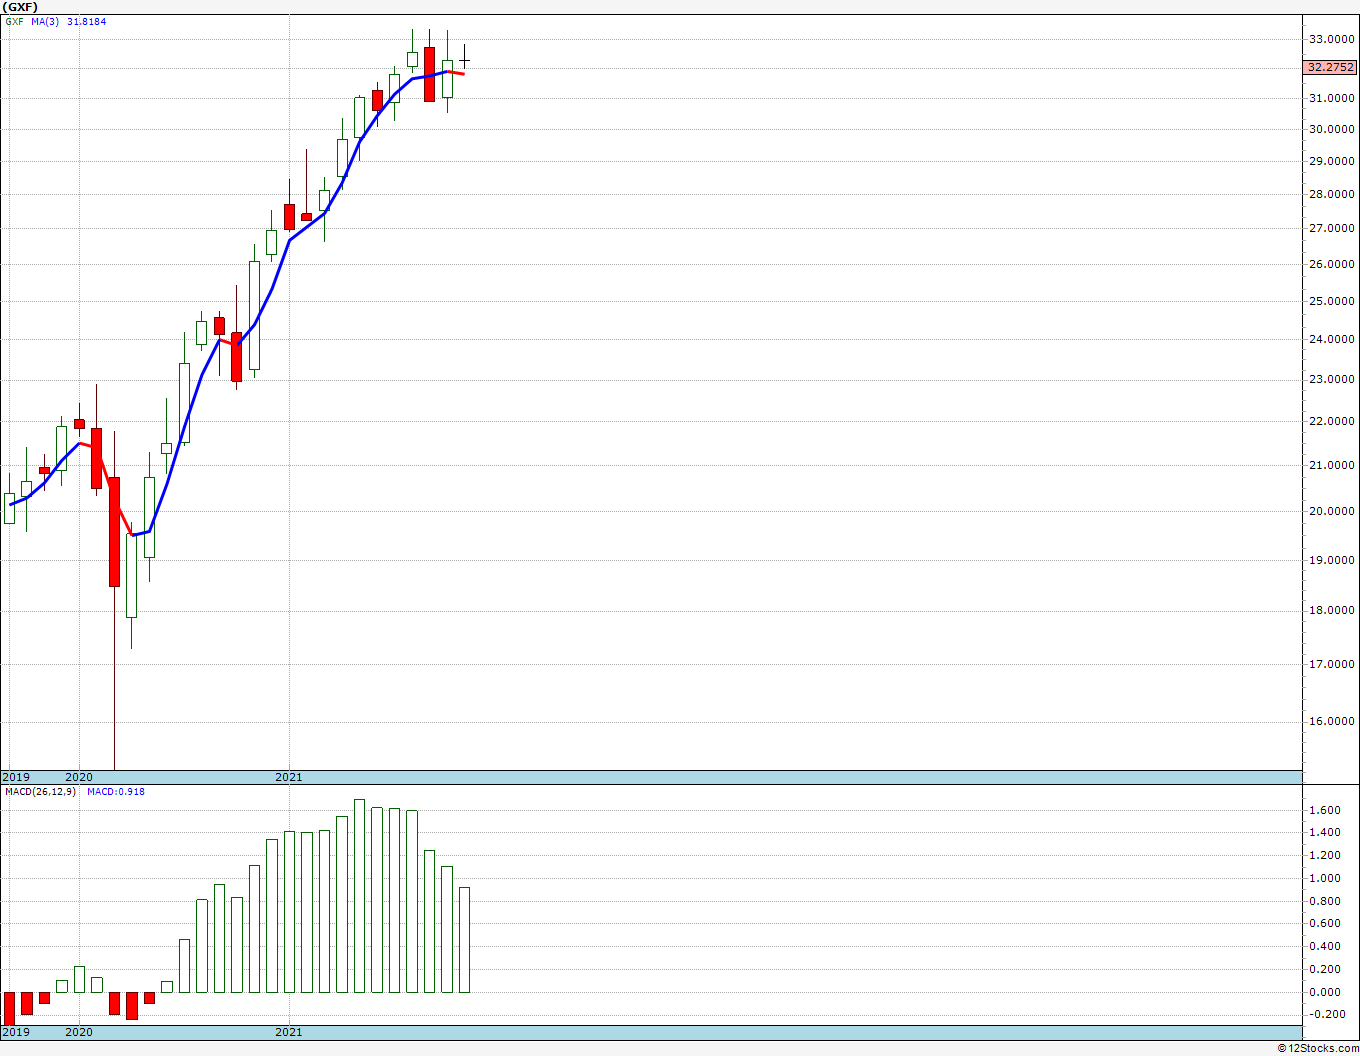Select the 27.0000 price axis label
Screen dimensions: 1360x1056
tap(1333, 228)
